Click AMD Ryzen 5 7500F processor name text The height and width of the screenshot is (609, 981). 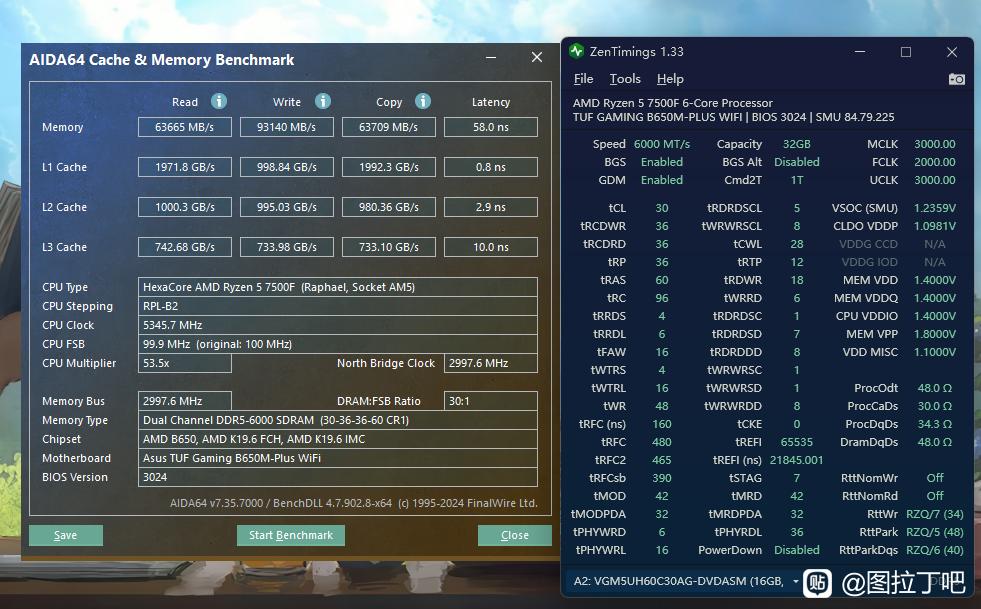(x=673, y=103)
